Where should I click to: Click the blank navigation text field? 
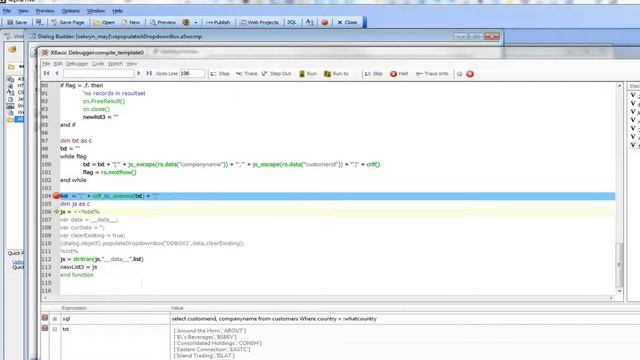98,73
